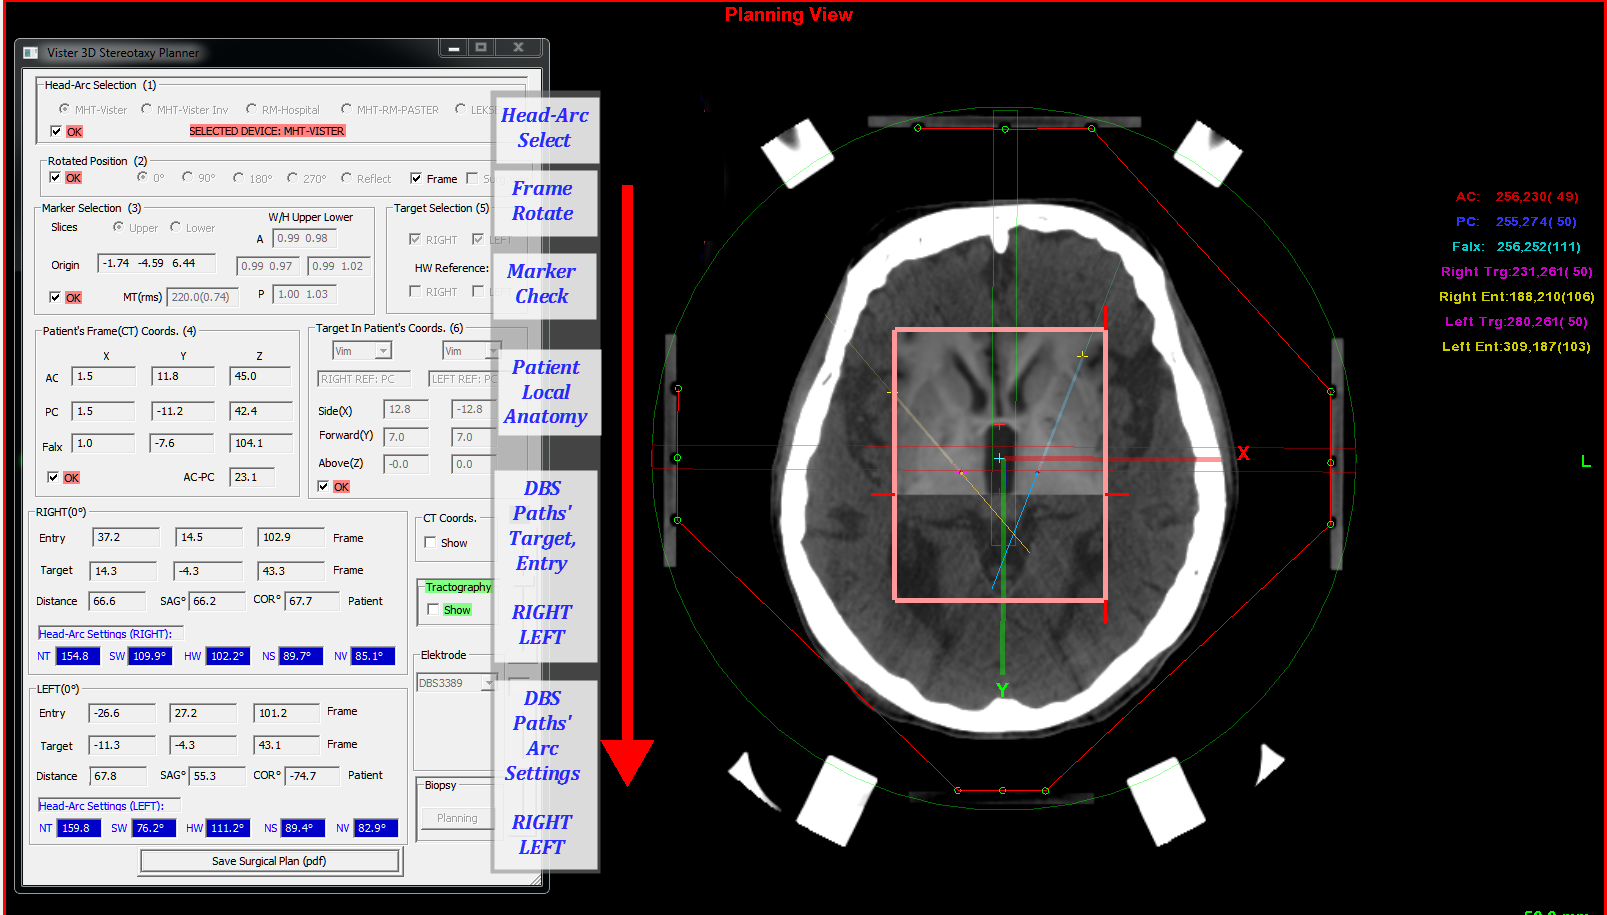
Task: Choose the Reflect rotation option
Action: (x=346, y=177)
